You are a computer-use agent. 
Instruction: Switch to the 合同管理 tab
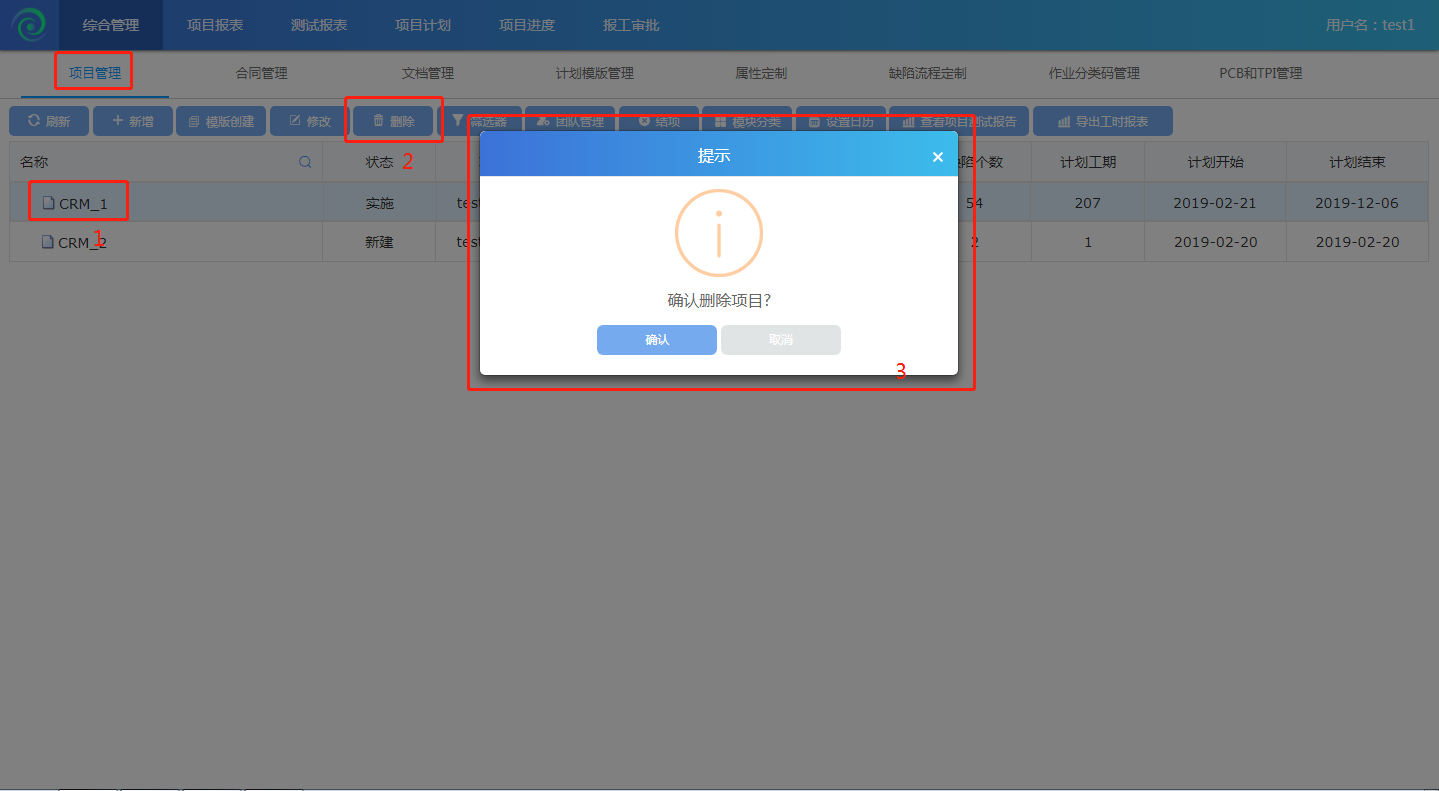tap(261, 73)
